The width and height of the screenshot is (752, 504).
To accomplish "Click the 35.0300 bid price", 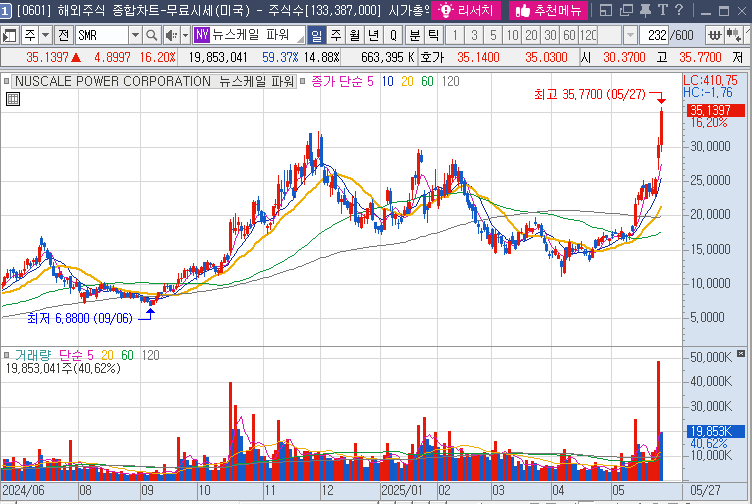I will pos(546,58).
